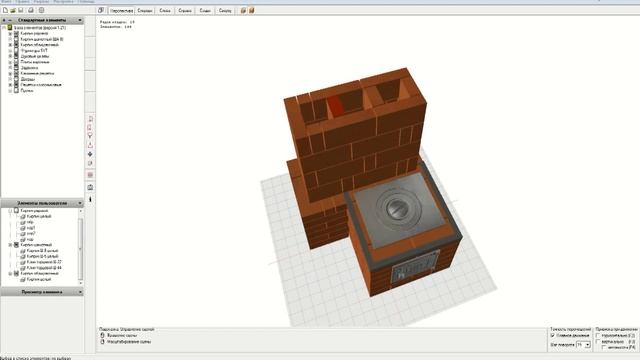Expand Кирпич облицовочный node in standard elements tree
Screen dimensions: 640x360
[10, 45]
